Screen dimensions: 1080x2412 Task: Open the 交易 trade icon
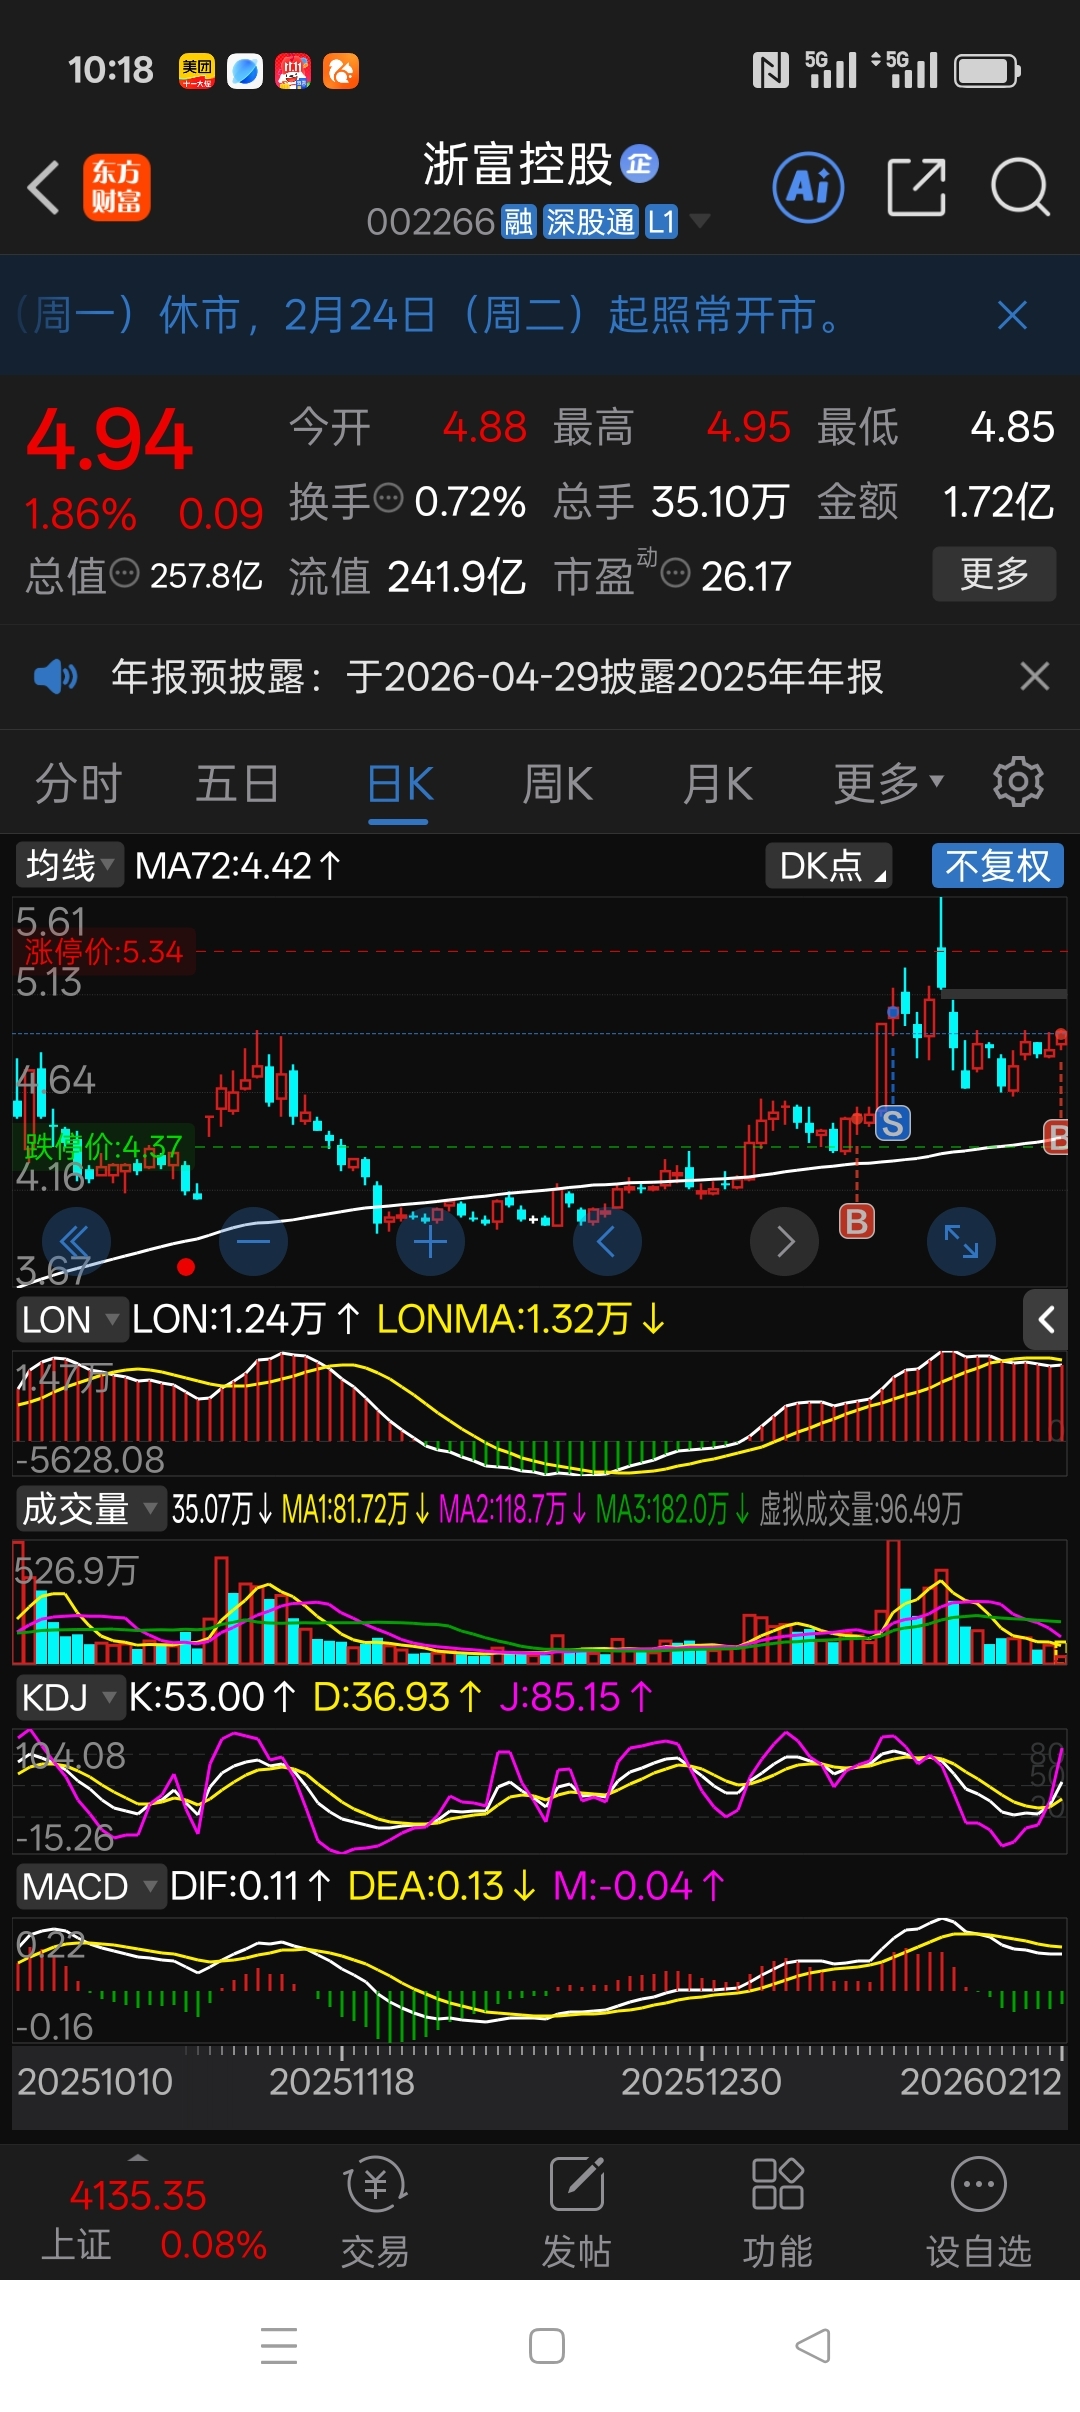(375, 2211)
